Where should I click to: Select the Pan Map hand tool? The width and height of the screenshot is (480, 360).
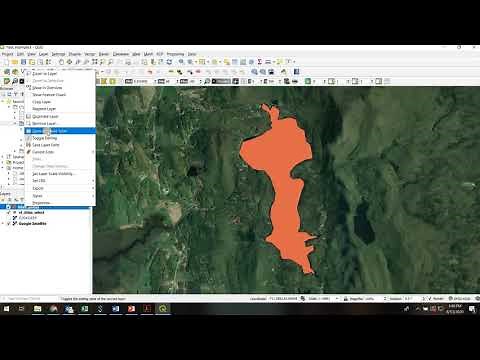click(61, 62)
